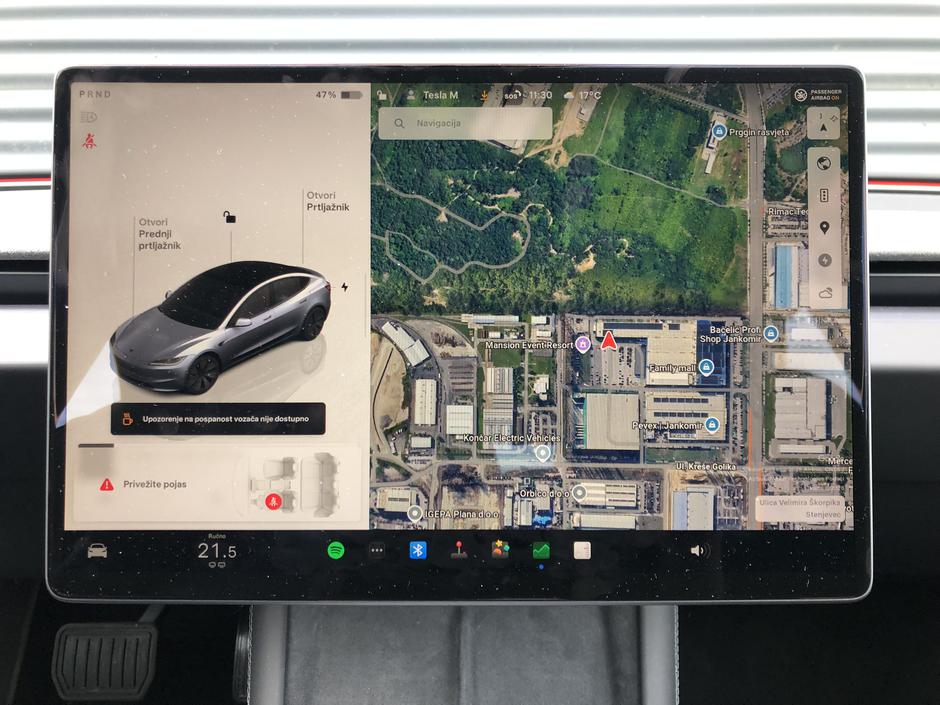Tap Otvori Prednji prtljažnik to open frunk
Image resolution: width=940 pixels, height=705 pixels.
pyautogui.click(x=159, y=234)
